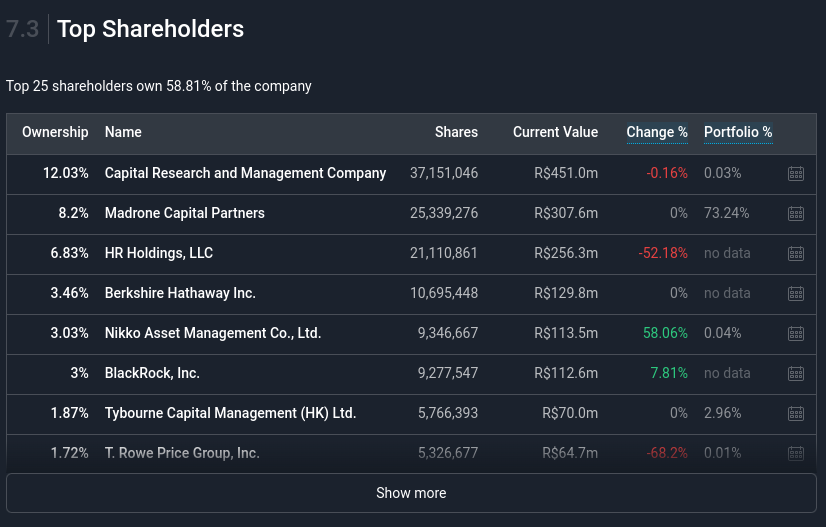Open calendar icon for Nikko Asset Management row

point(795,334)
